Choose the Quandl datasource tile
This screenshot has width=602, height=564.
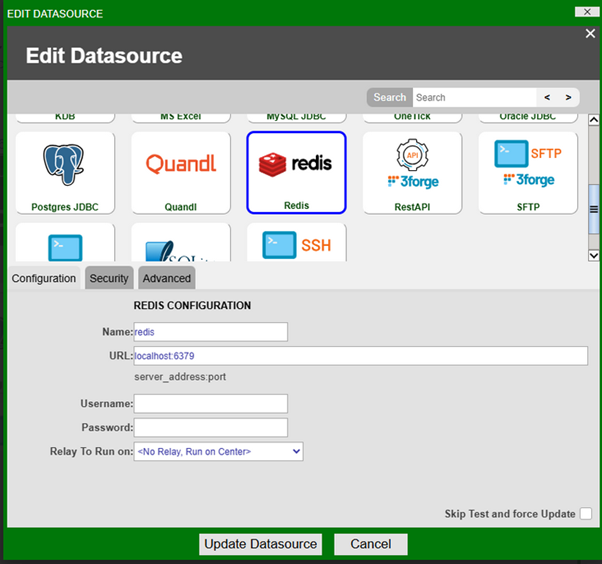tap(181, 172)
